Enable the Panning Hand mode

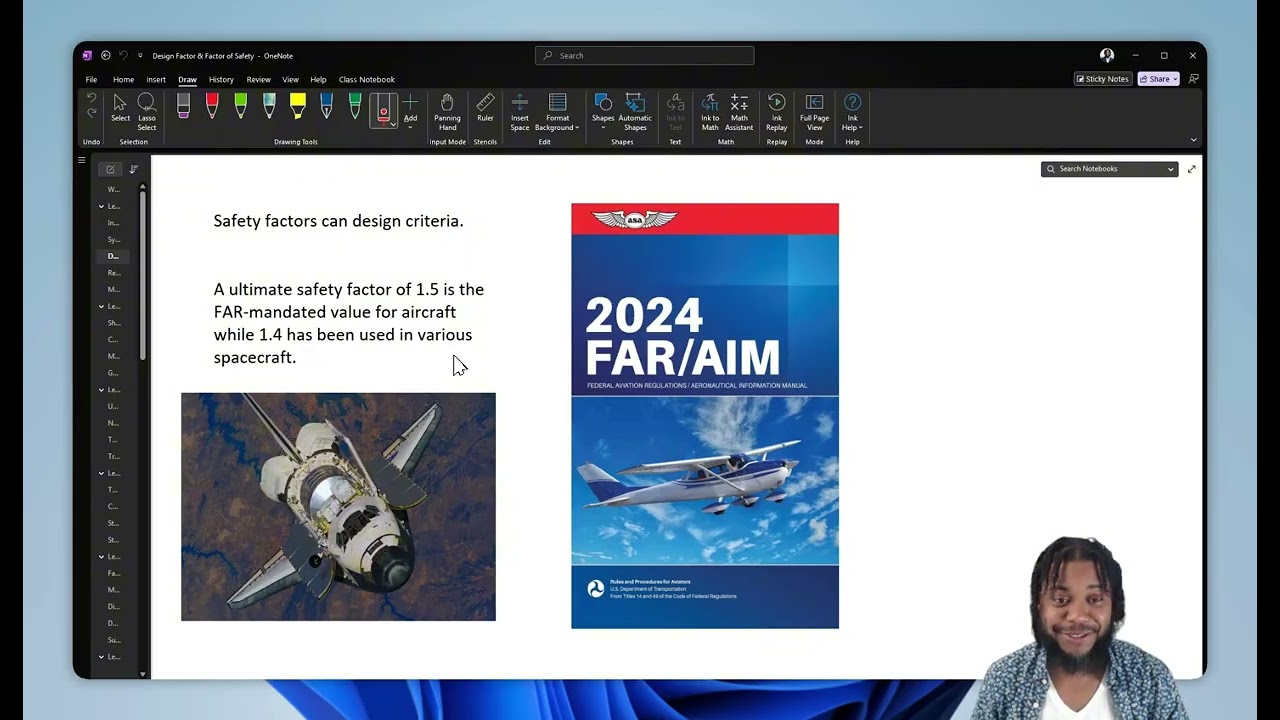447,111
